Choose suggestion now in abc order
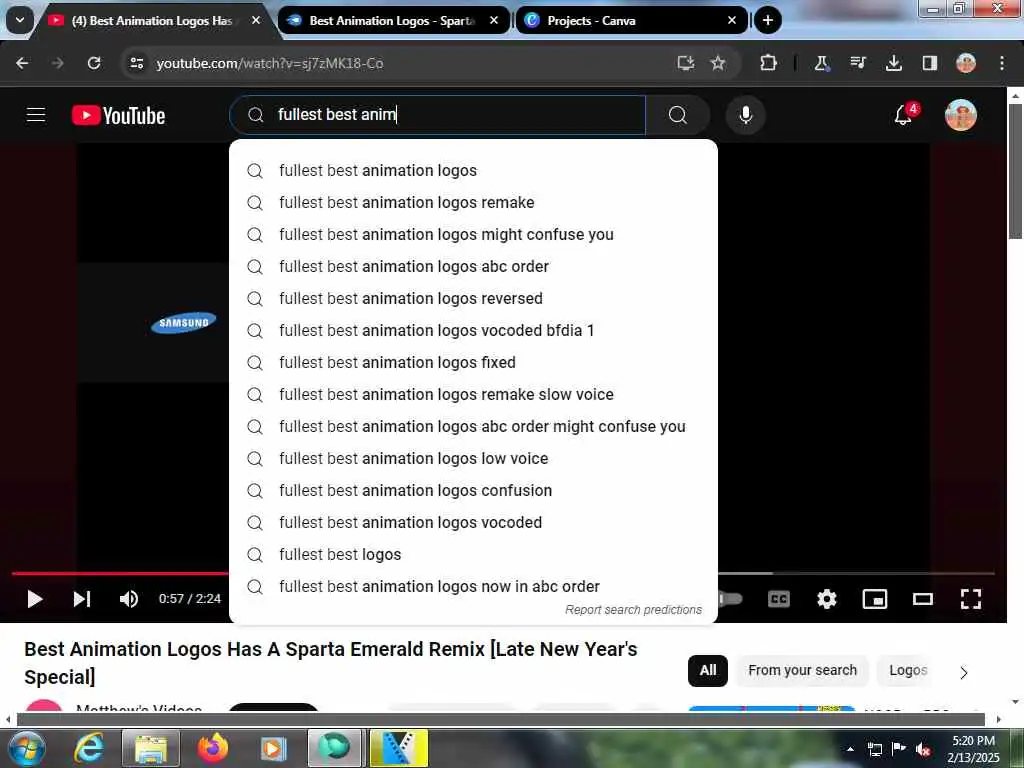 (x=473, y=586)
